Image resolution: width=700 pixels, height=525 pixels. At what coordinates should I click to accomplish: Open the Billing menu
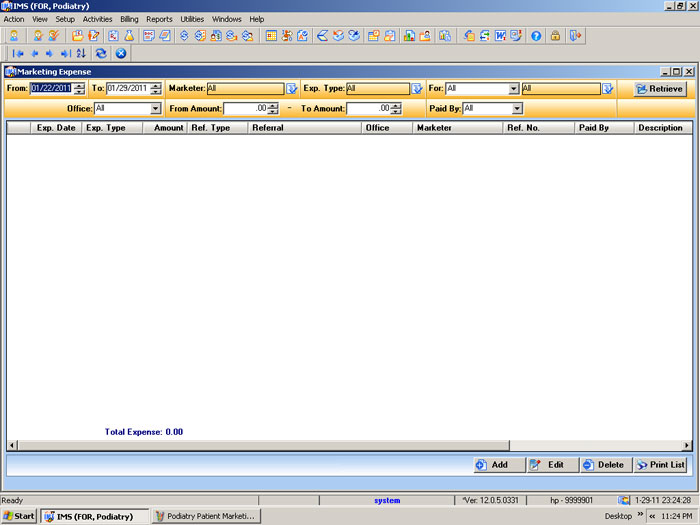pos(129,19)
